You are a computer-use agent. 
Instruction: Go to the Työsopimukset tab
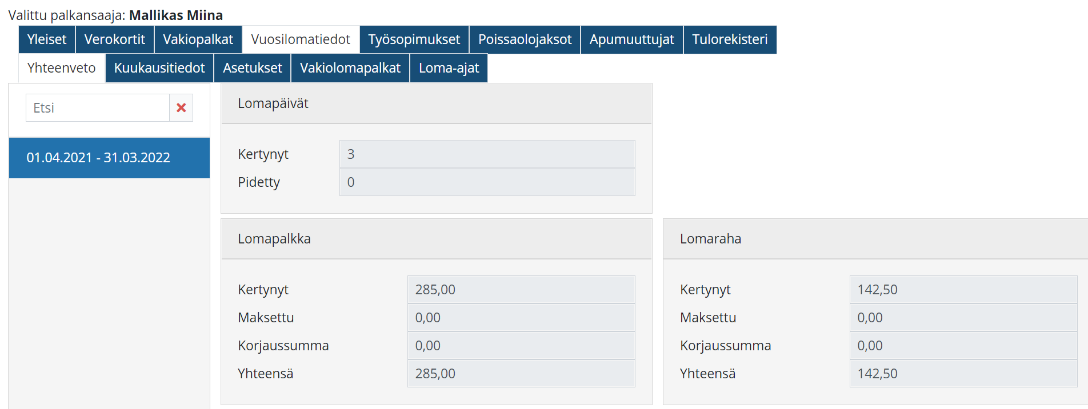(x=414, y=39)
